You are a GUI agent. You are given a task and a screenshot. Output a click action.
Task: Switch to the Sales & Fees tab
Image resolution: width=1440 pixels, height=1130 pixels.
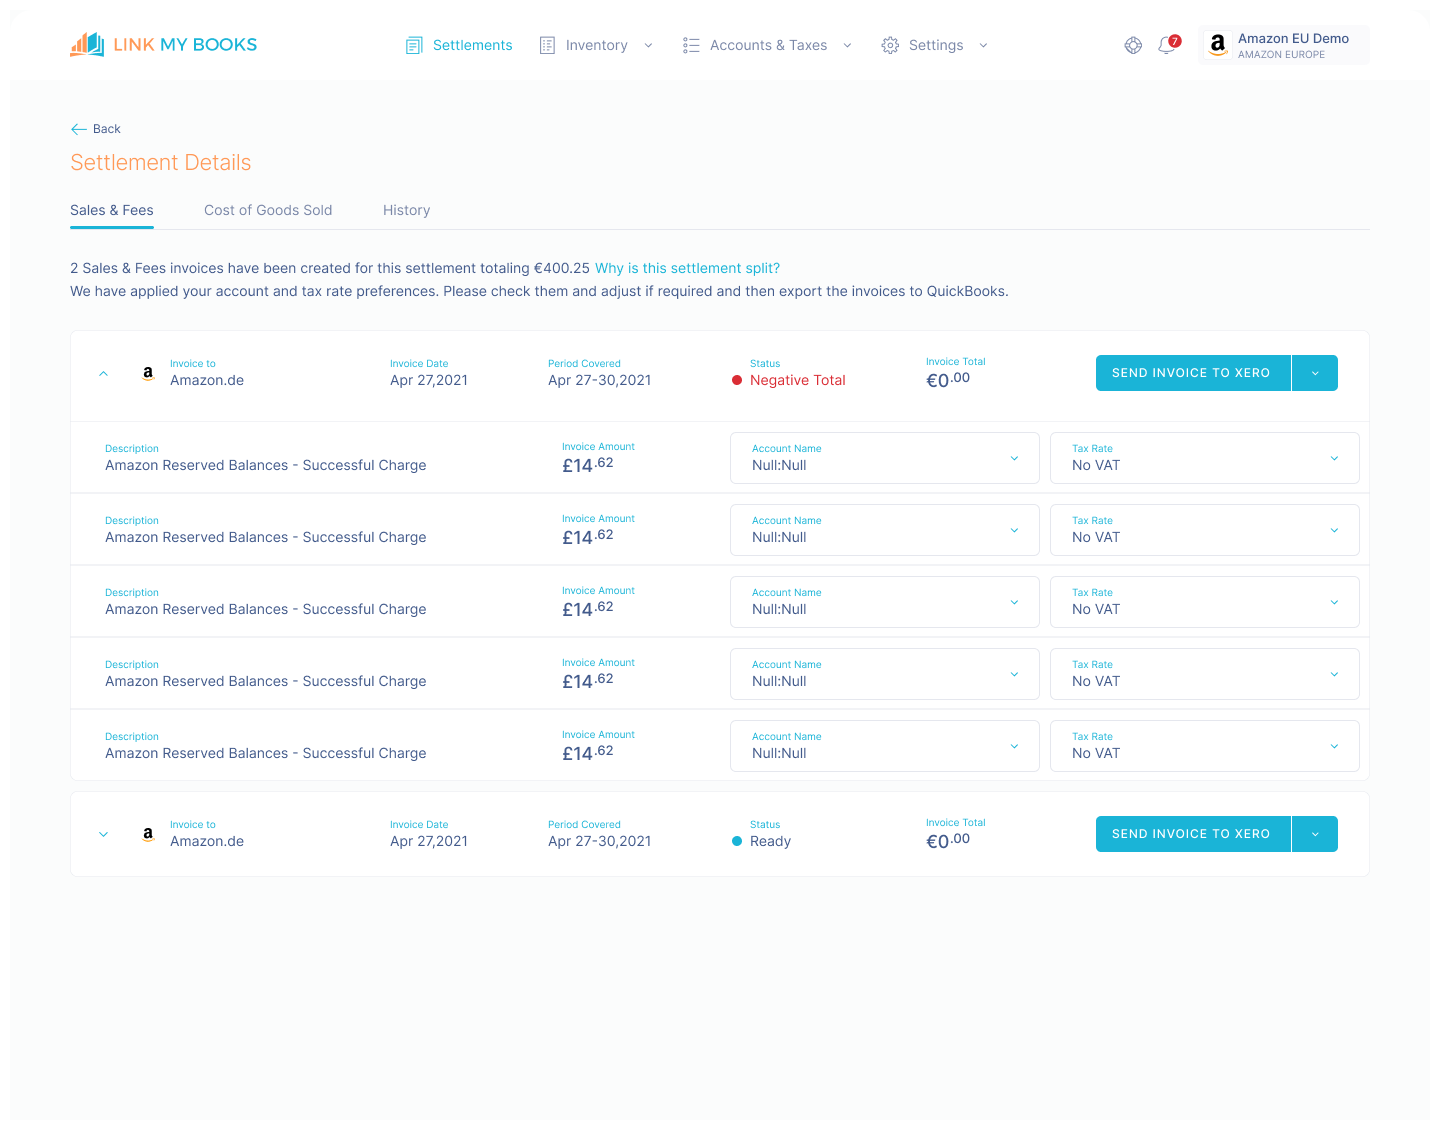pyautogui.click(x=112, y=210)
